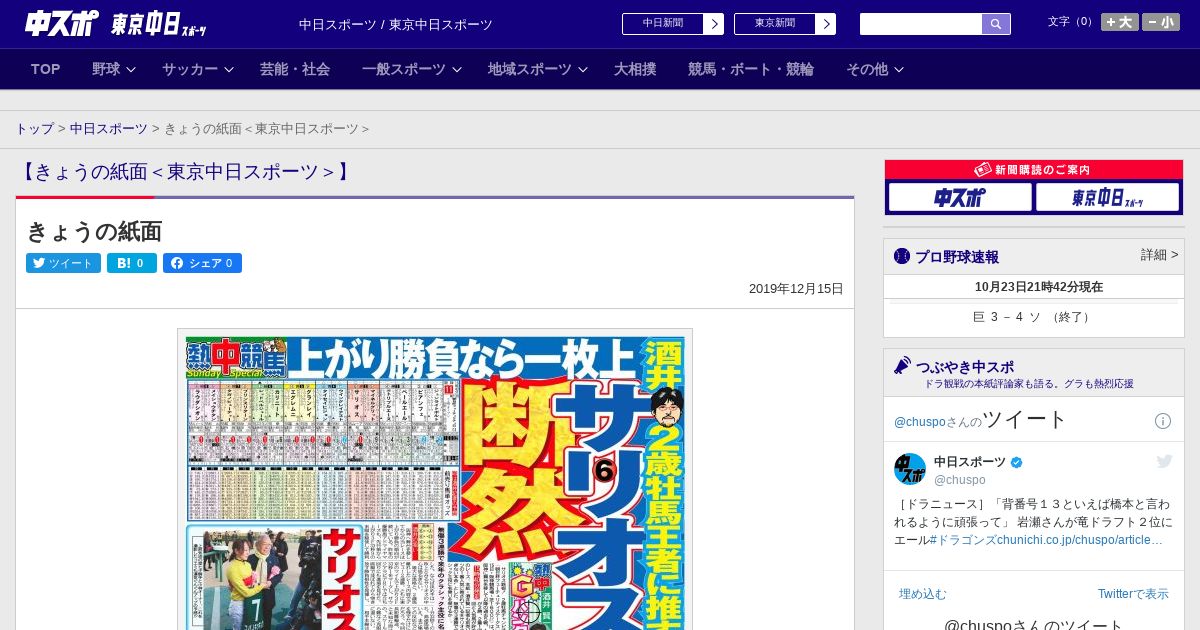Click the きょうの紙面 article heading
1200x630 pixels.
pyautogui.click(x=94, y=232)
